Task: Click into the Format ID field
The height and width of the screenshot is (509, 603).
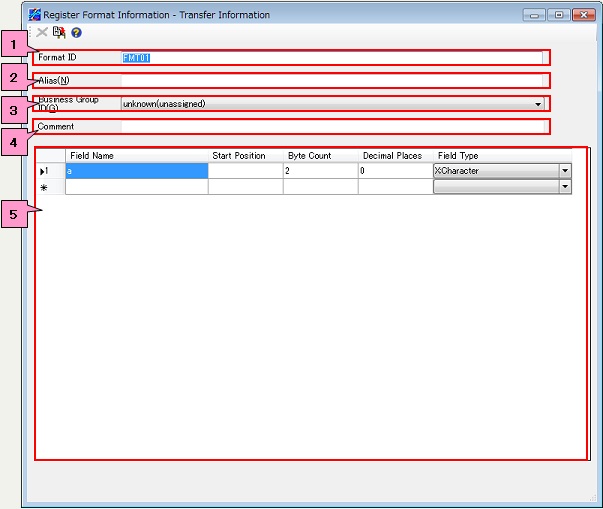Action: pyautogui.click(x=330, y=58)
